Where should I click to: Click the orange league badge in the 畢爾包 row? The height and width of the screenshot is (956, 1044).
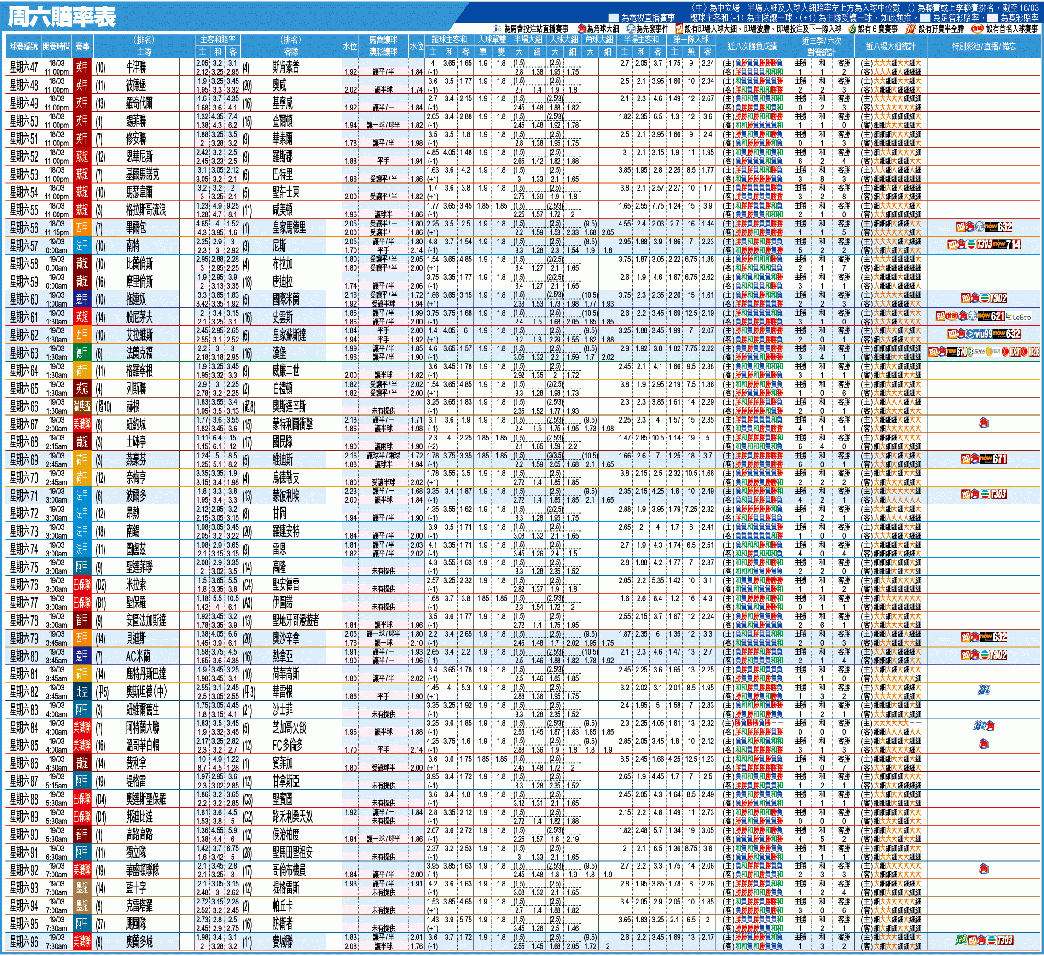(x=82, y=228)
